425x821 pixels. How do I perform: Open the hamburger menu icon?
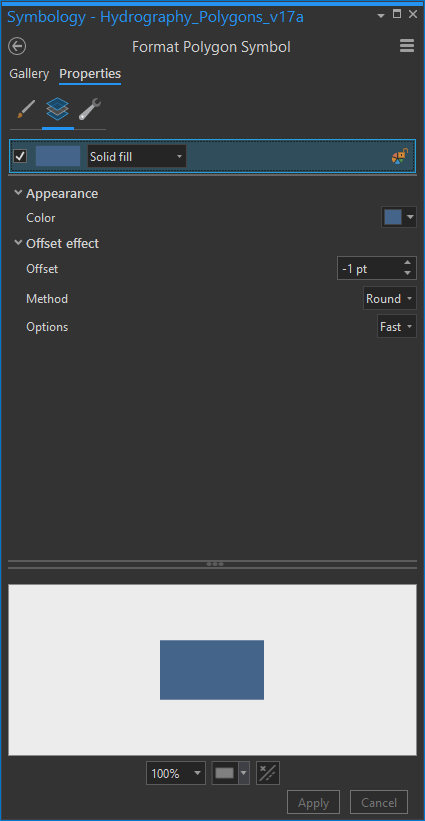tap(407, 46)
